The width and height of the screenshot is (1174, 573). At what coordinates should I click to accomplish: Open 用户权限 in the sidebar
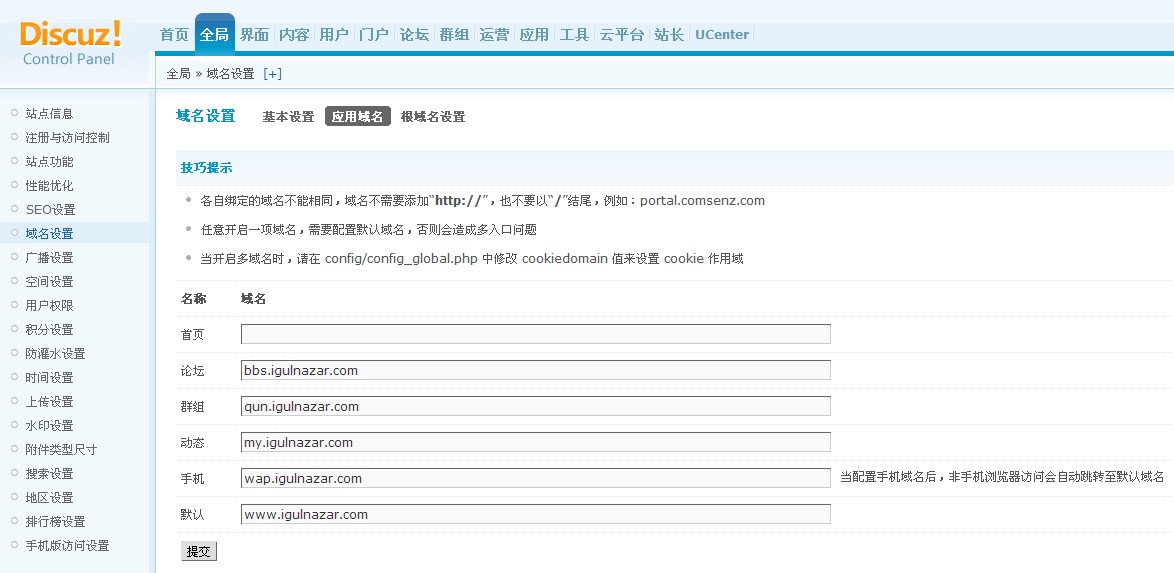49,306
